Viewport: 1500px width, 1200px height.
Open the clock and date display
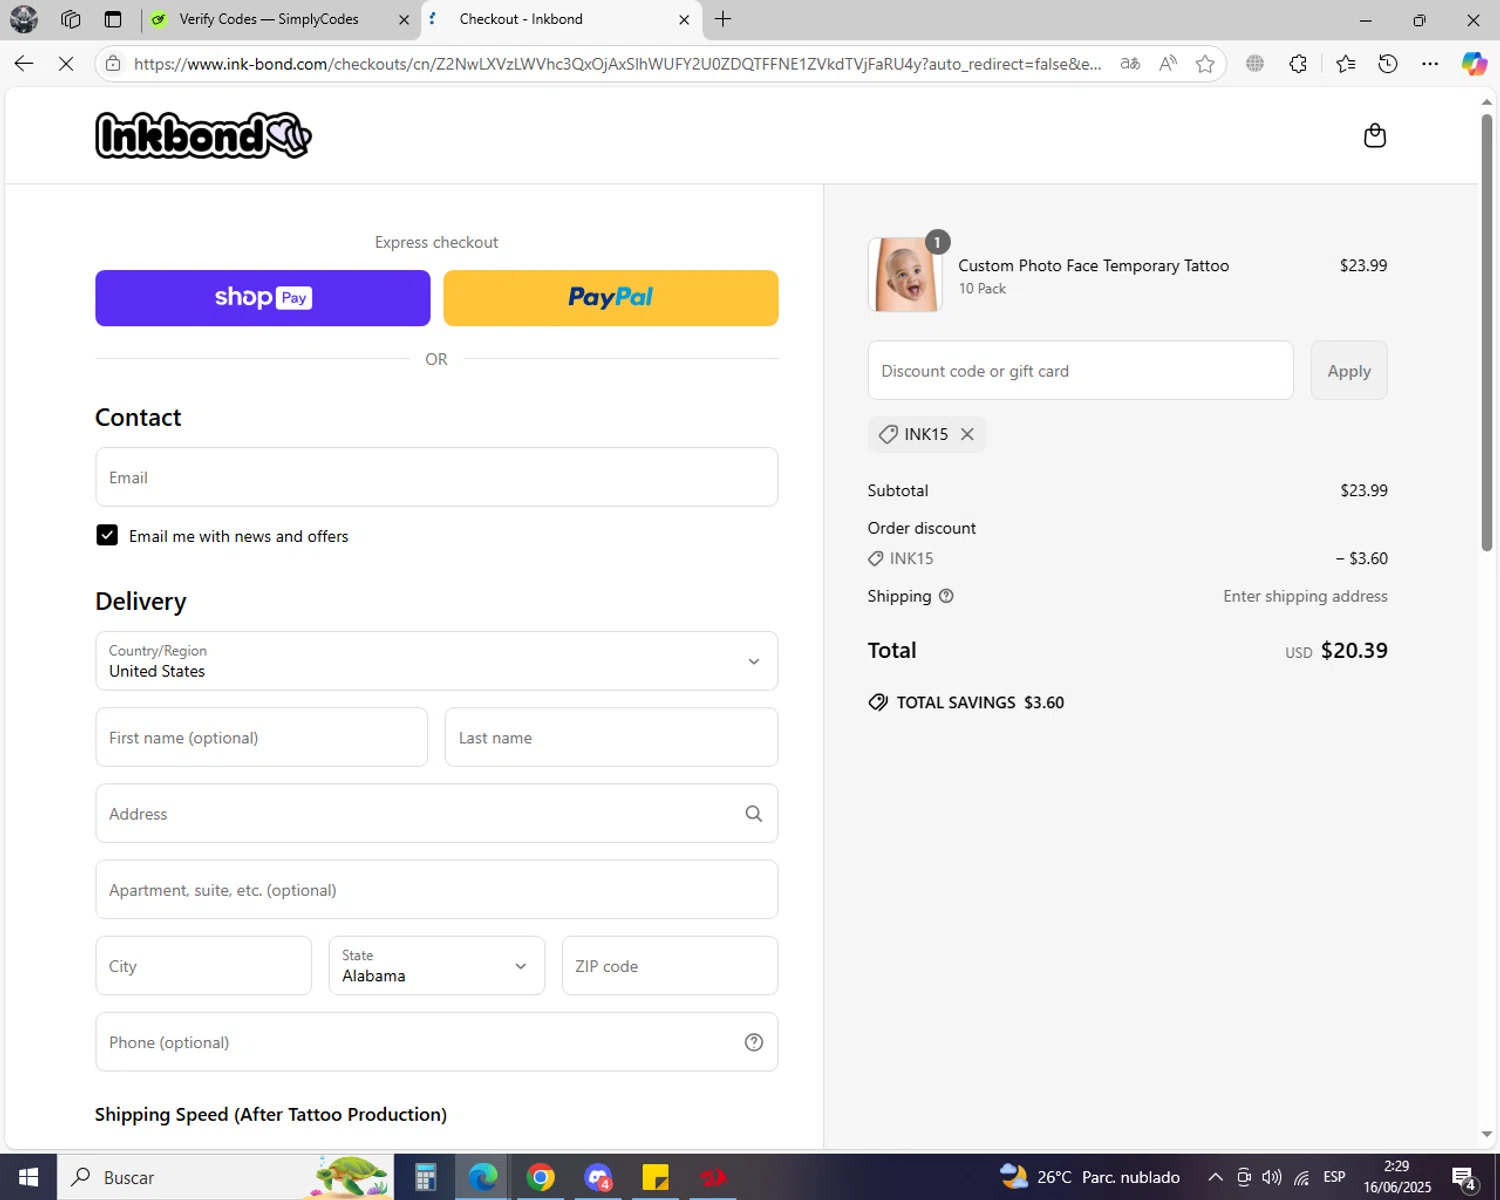coord(1397,1177)
